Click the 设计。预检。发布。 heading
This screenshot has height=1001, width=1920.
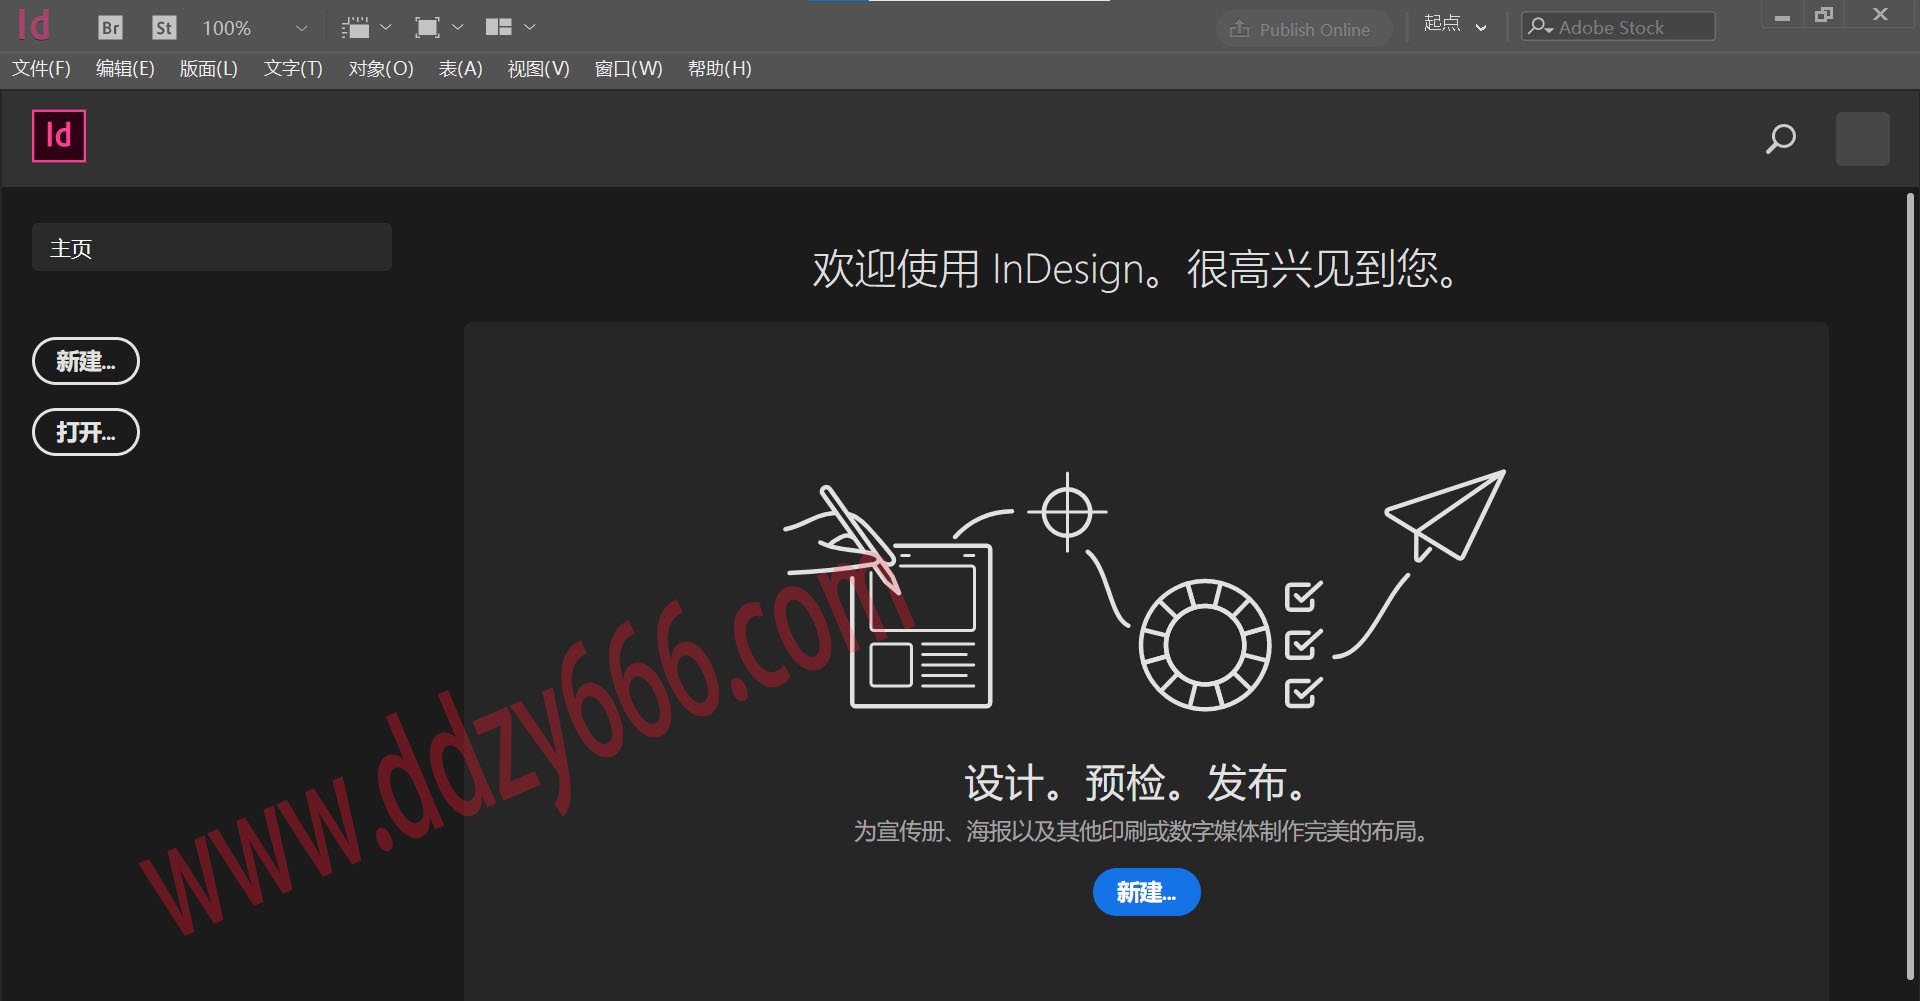click(x=1134, y=782)
